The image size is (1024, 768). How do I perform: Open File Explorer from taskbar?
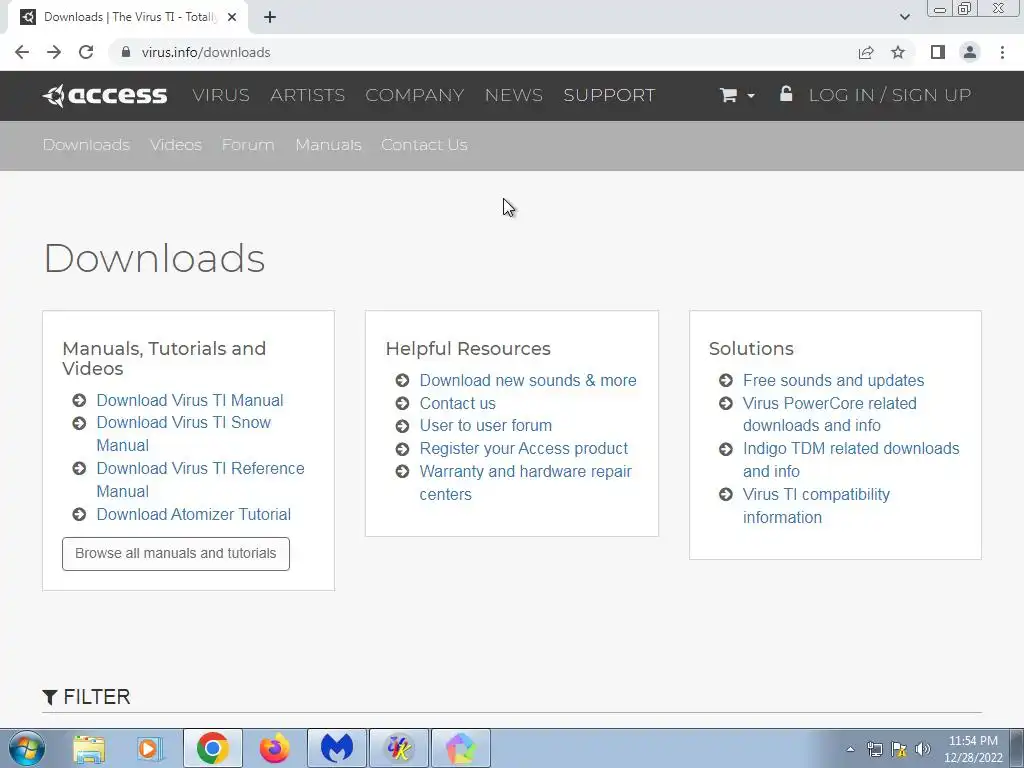point(89,748)
